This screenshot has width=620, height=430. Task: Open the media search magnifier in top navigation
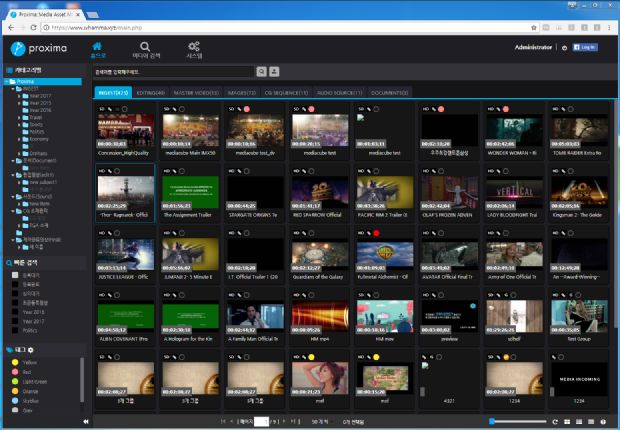pos(146,50)
